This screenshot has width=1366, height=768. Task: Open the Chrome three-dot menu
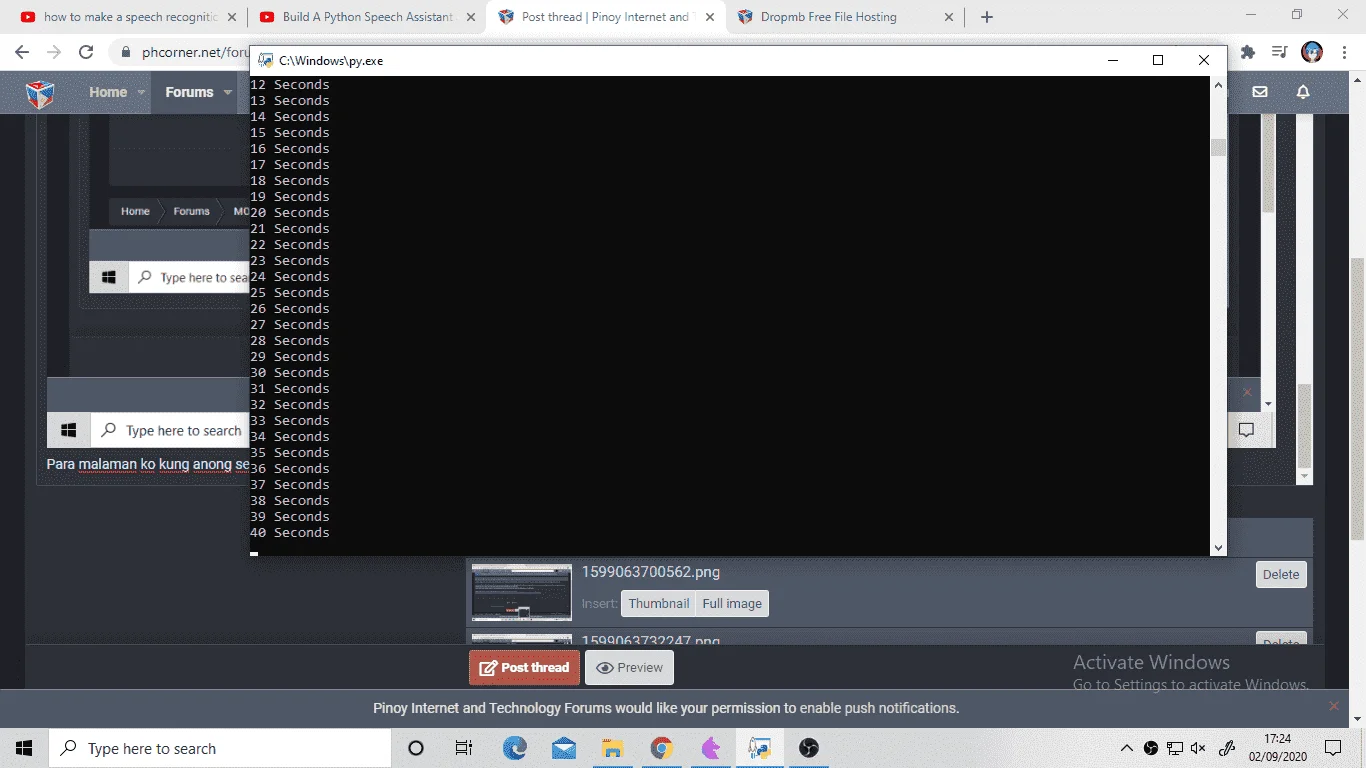click(1346, 52)
